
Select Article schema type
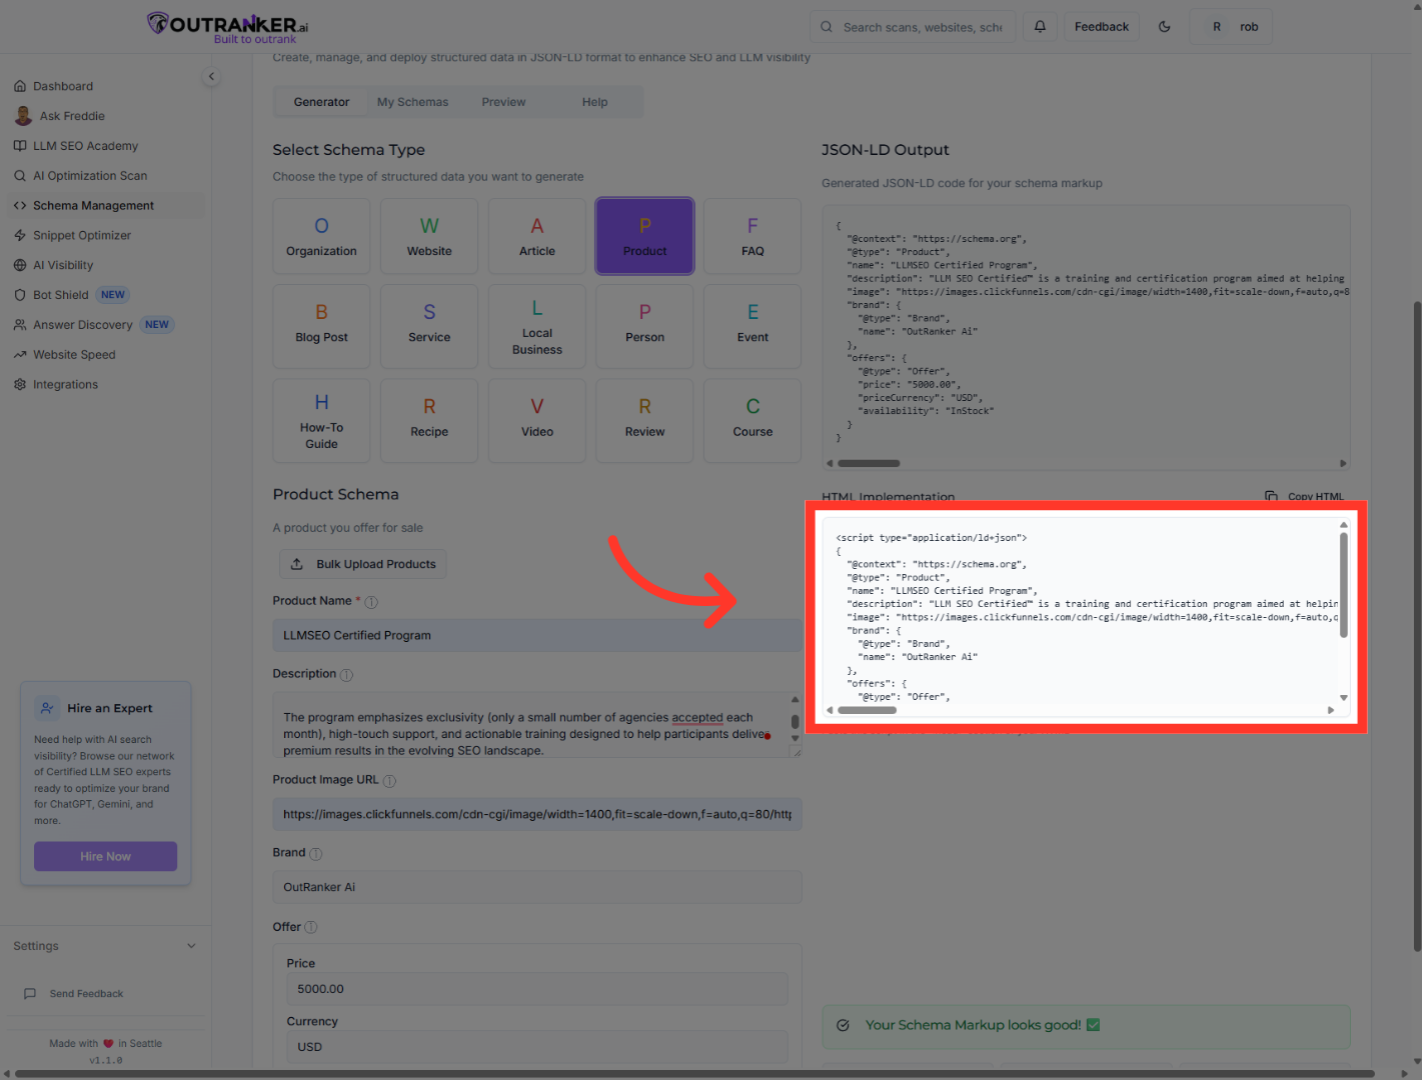[537, 237]
